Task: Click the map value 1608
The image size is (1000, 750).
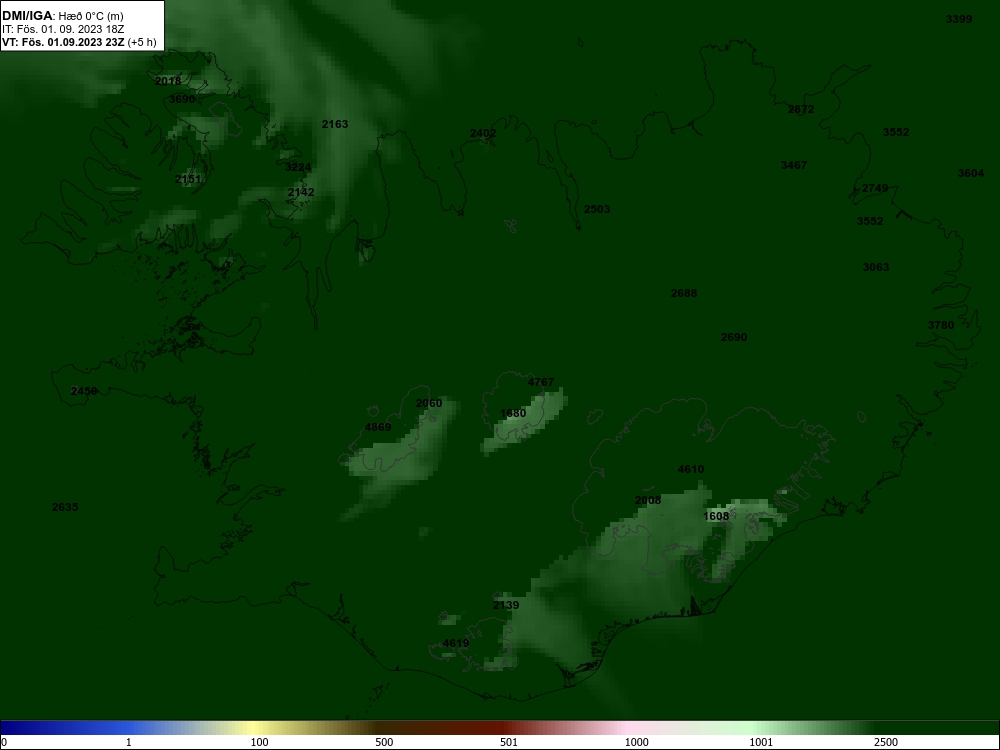Action: (x=716, y=516)
